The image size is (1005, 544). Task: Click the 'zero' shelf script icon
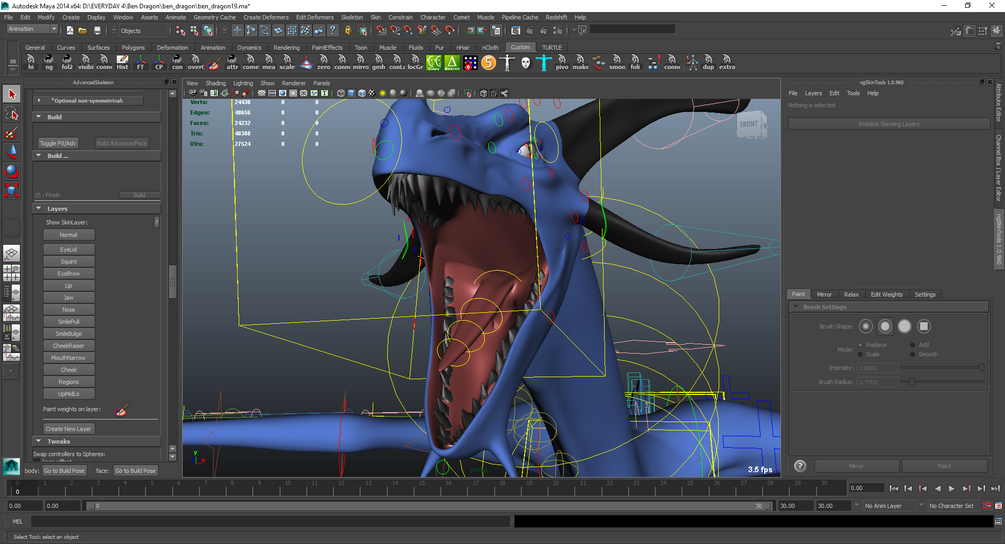[x=324, y=62]
